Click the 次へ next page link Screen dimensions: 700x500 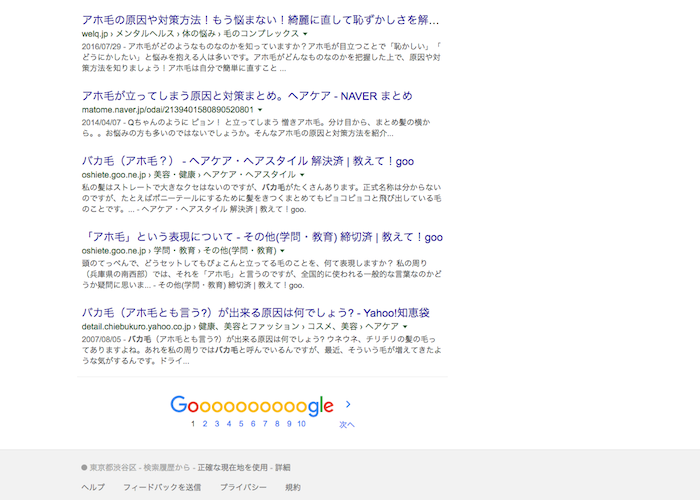347,425
